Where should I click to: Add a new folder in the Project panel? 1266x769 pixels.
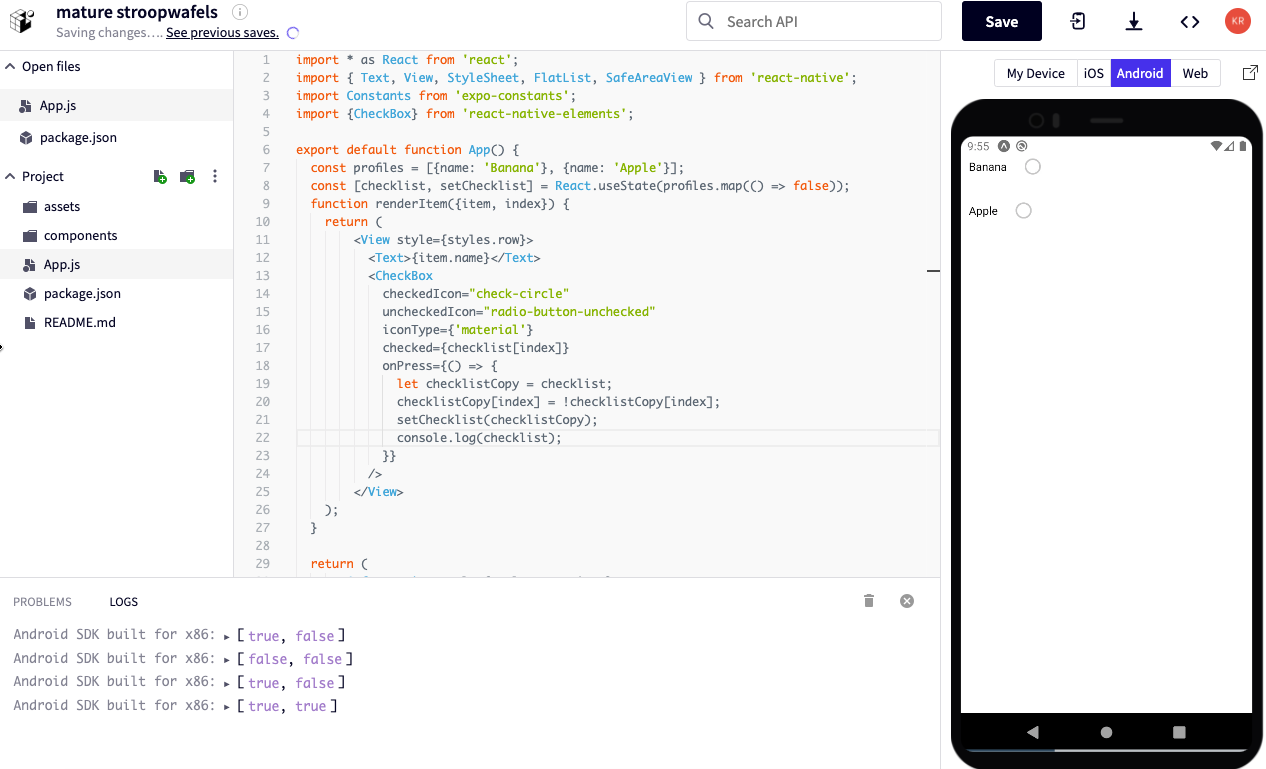point(187,177)
